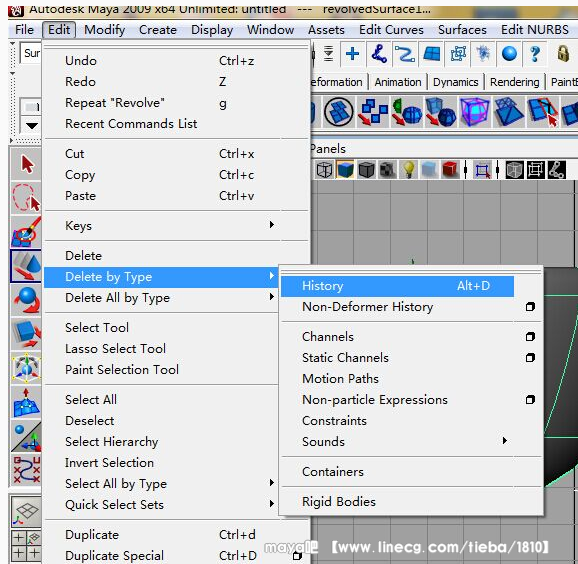
Task: Click the snap to points plus icon
Action: [x=353, y=54]
